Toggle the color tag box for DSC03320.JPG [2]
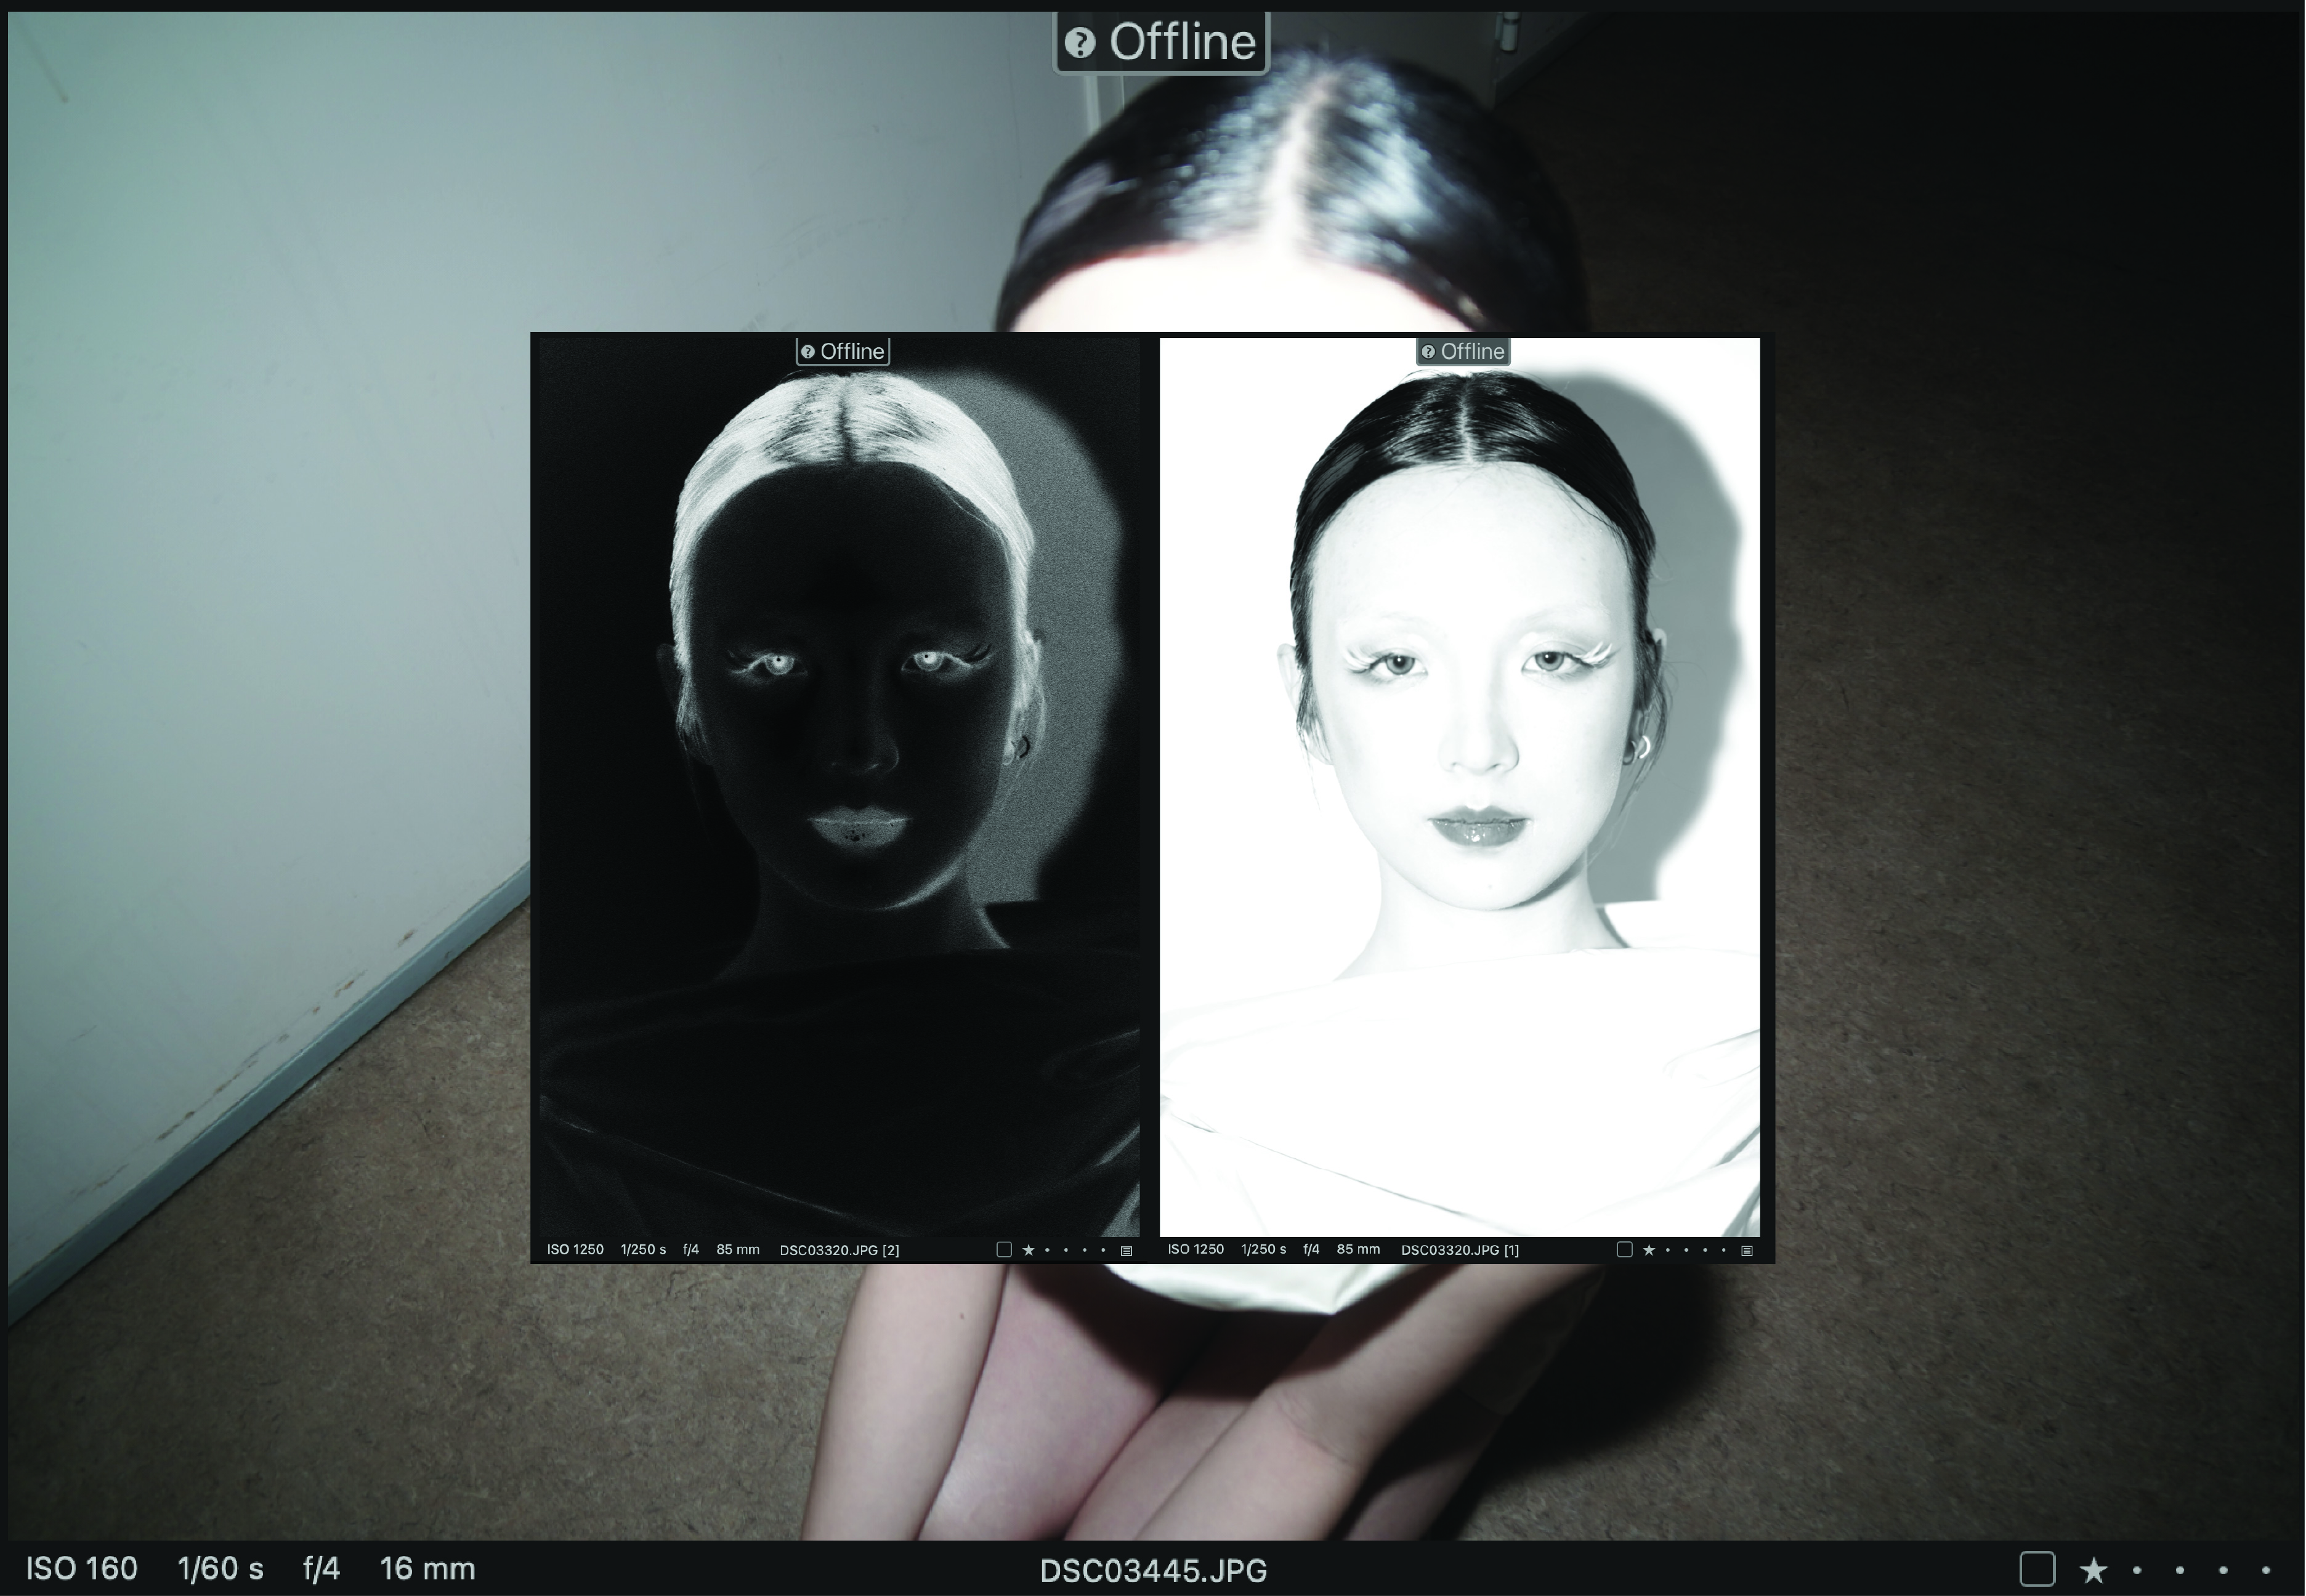 (x=1004, y=1249)
